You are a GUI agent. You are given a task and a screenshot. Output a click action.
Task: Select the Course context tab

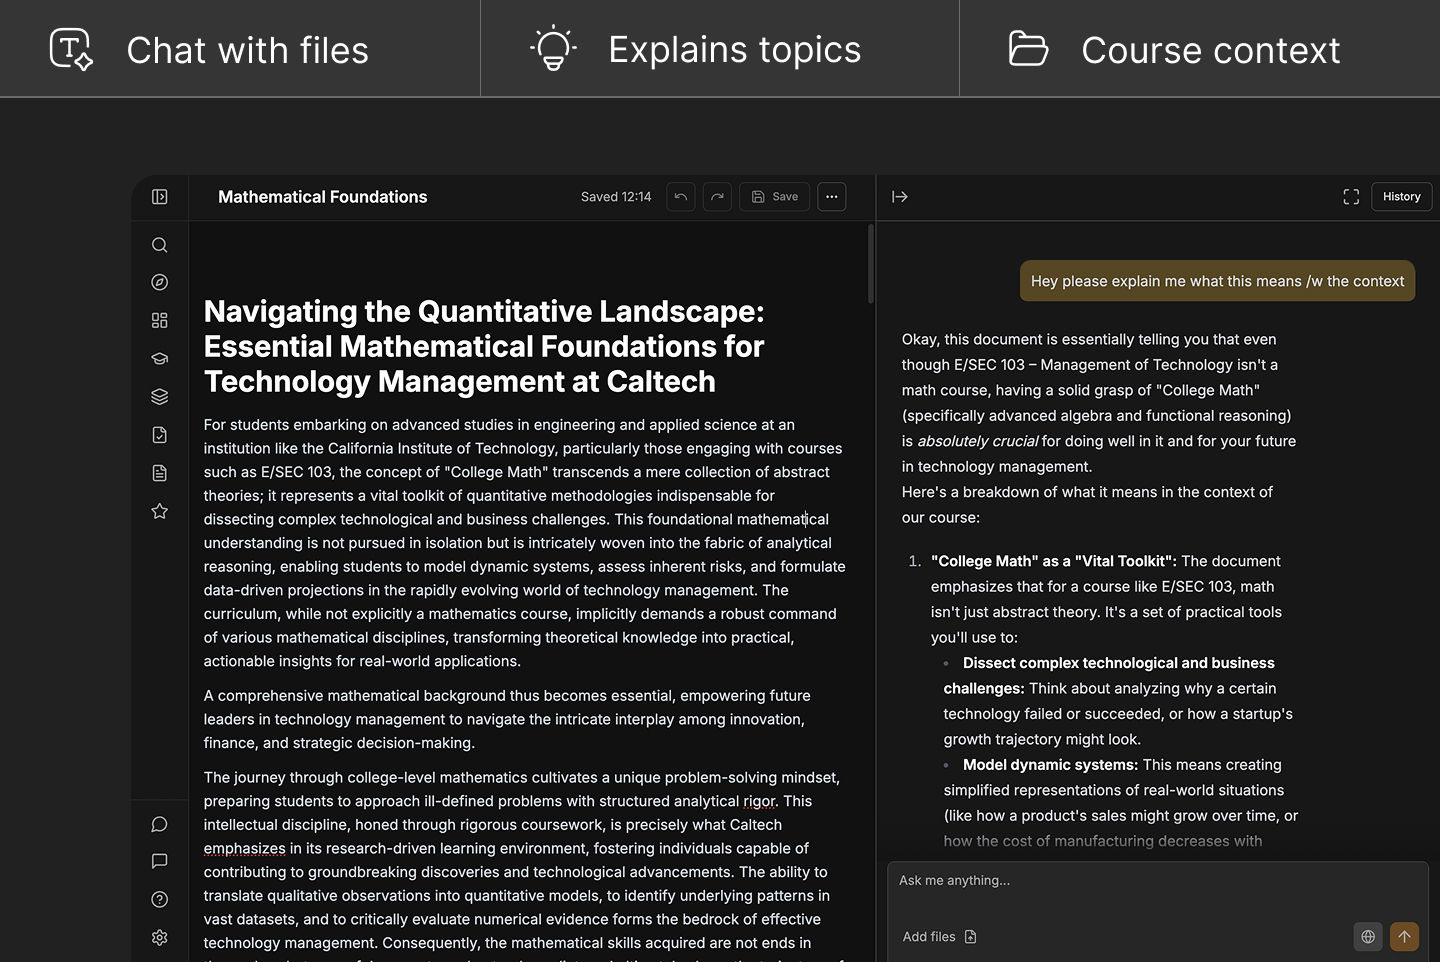coord(1200,49)
